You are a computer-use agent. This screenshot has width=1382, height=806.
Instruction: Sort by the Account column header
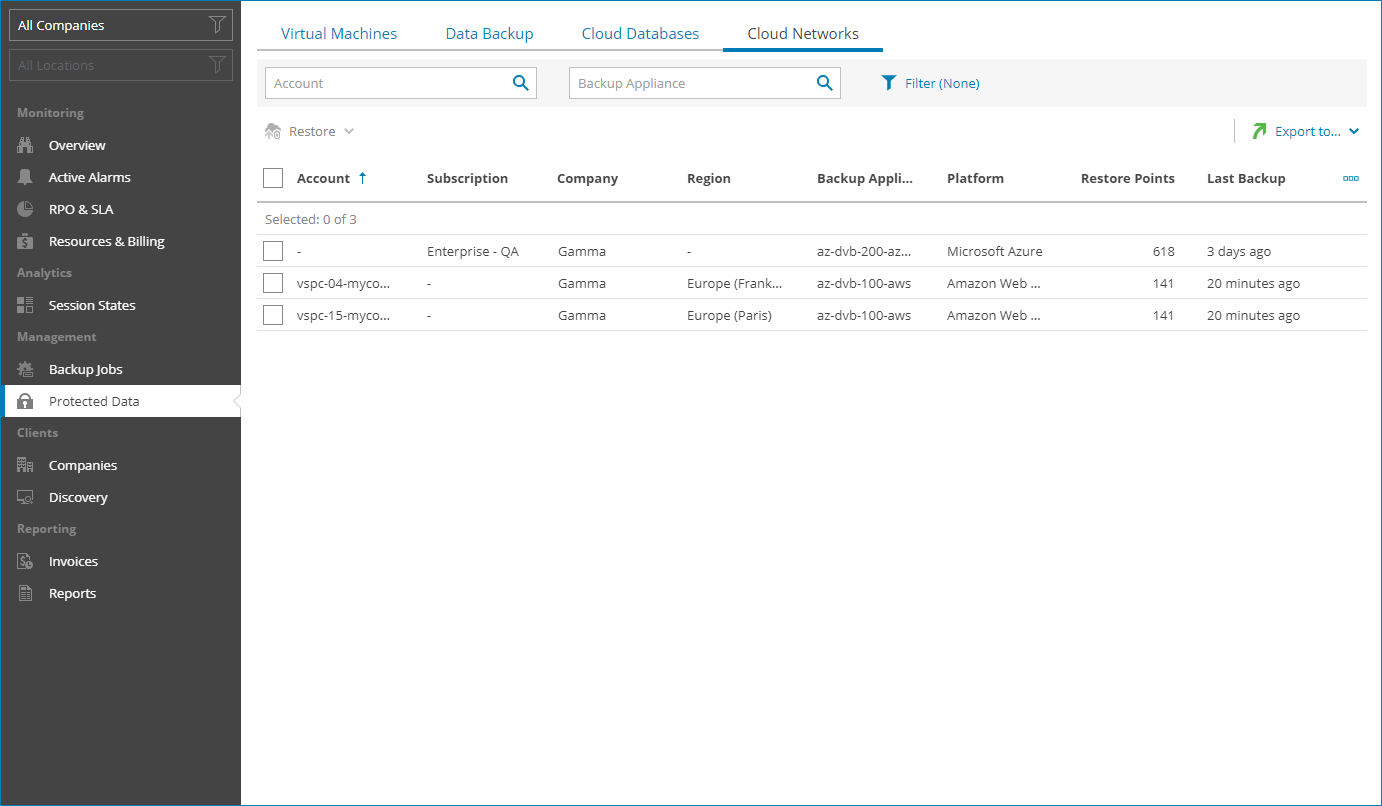[321, 178]
